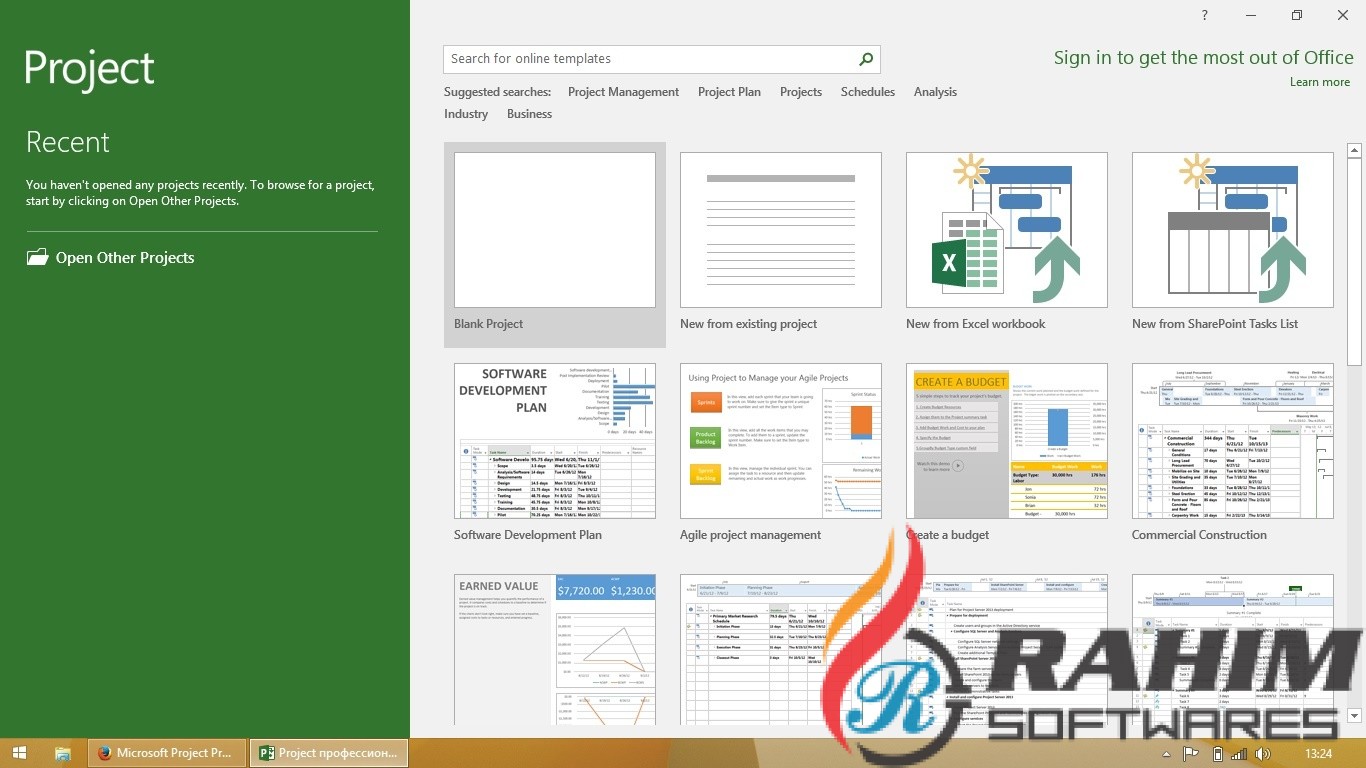
Task: Open the Windows Start menu
Action: [19, 753]
